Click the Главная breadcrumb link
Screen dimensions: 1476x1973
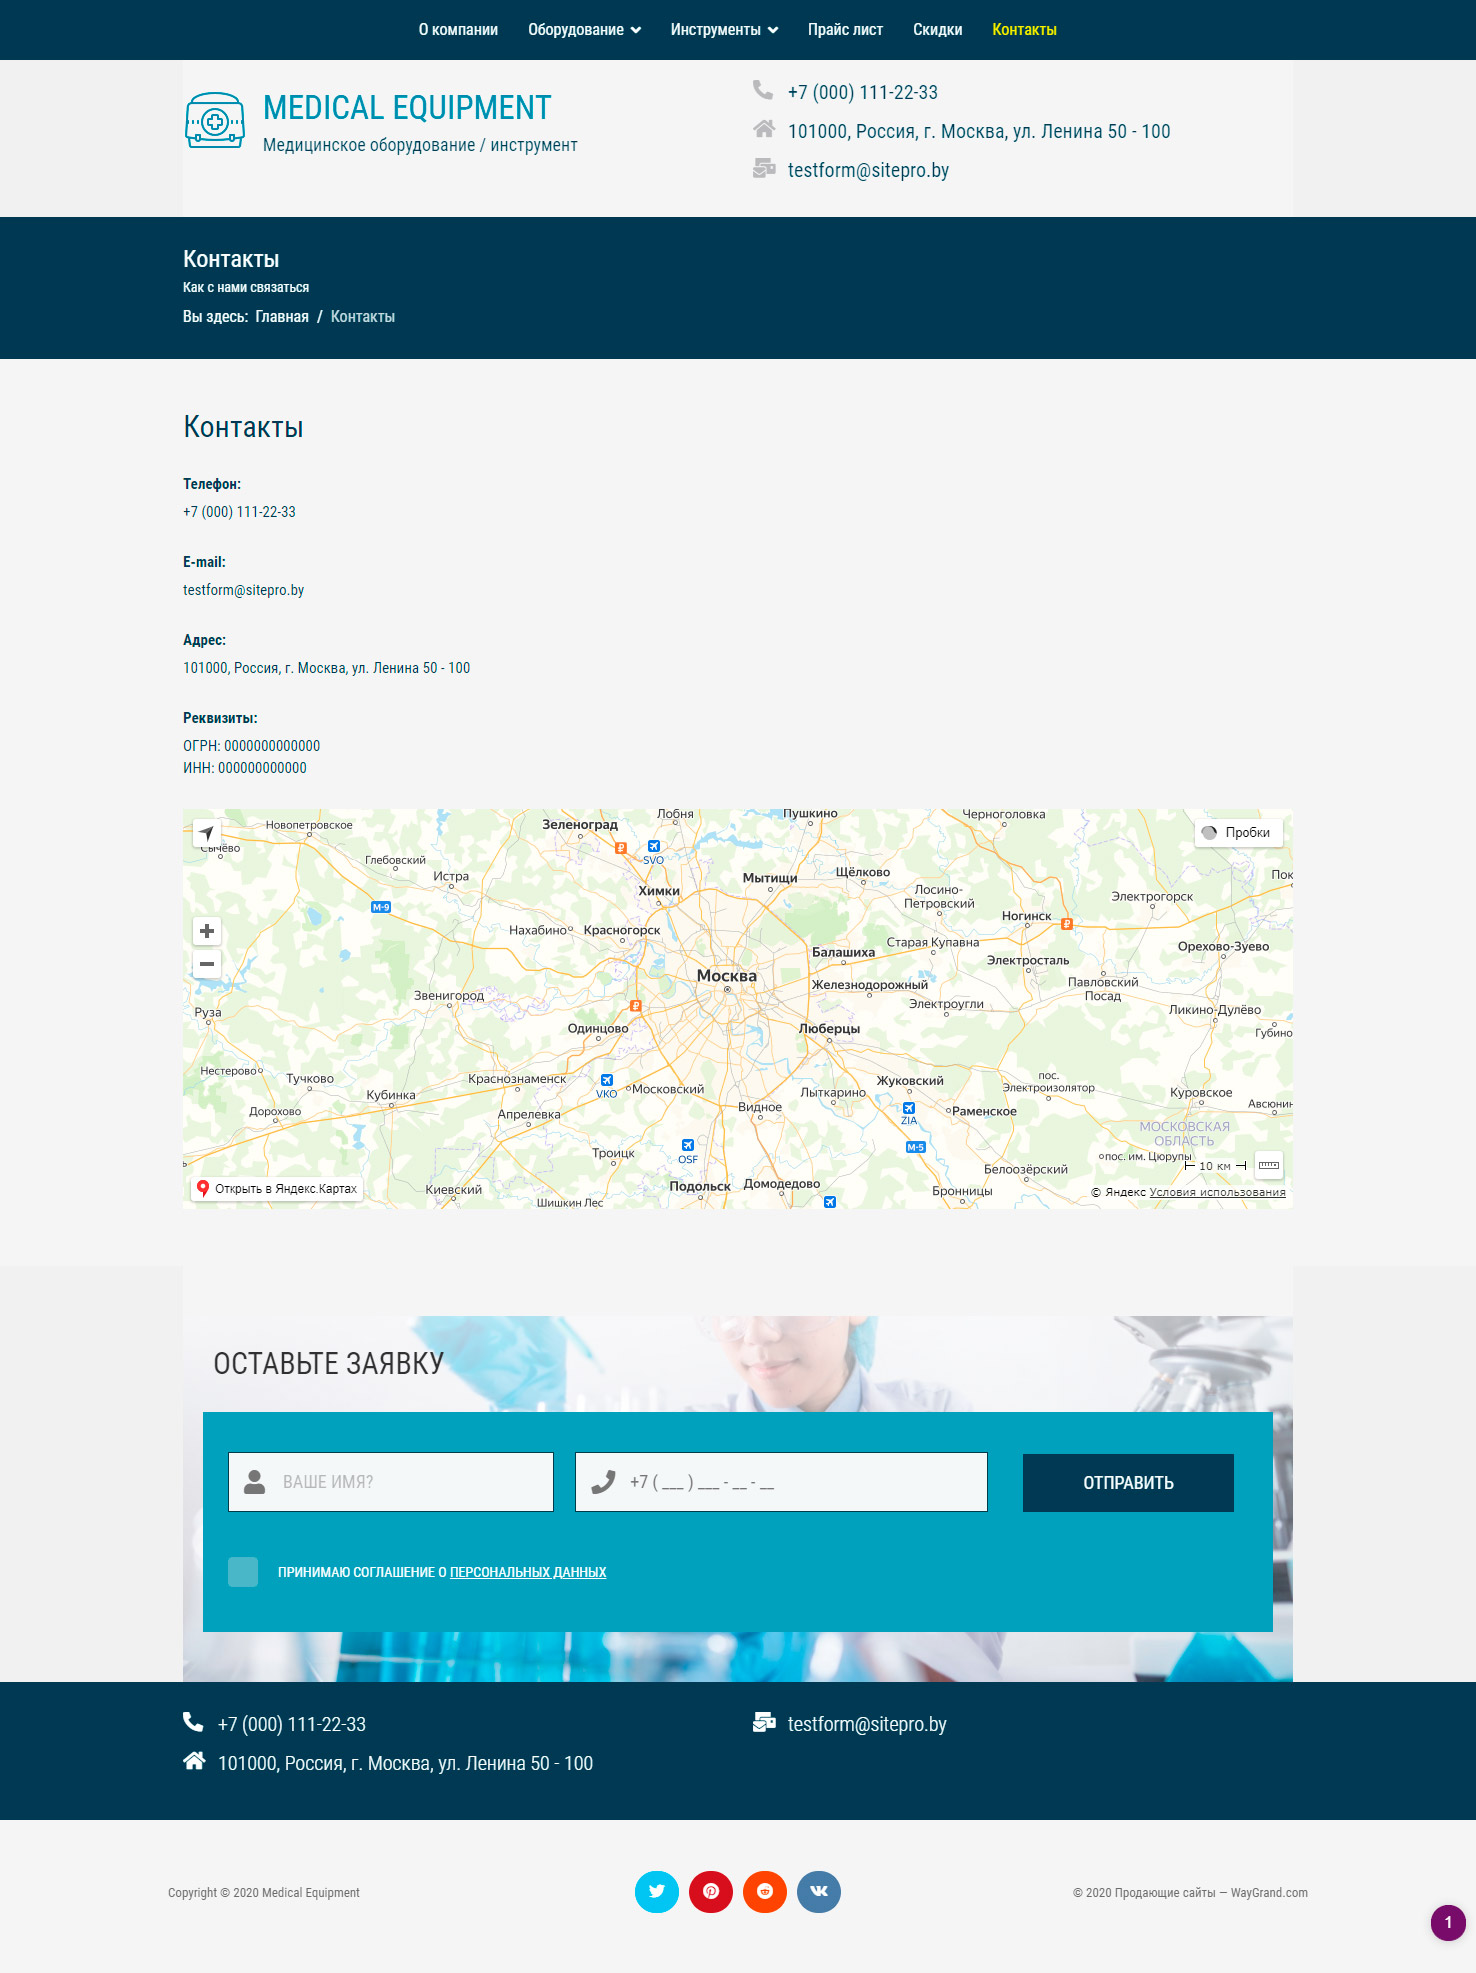click(282, 317)
